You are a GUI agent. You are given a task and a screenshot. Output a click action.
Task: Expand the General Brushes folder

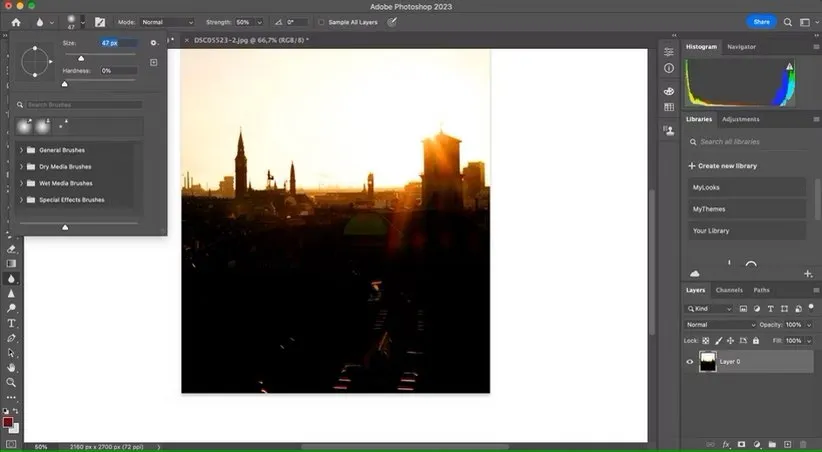(x=22, y=150)
